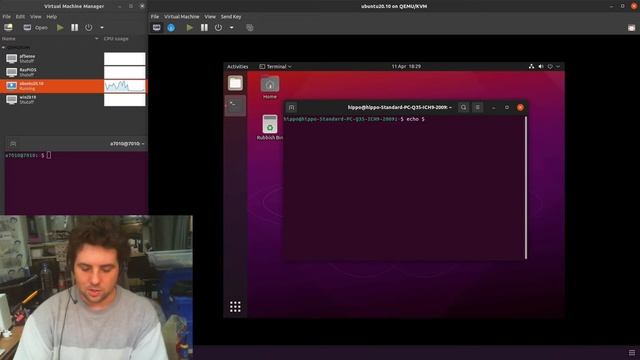Click the new tab icon in the guest terminal
The width and height of the screenshot is (640, 360).
pos(291,107)
